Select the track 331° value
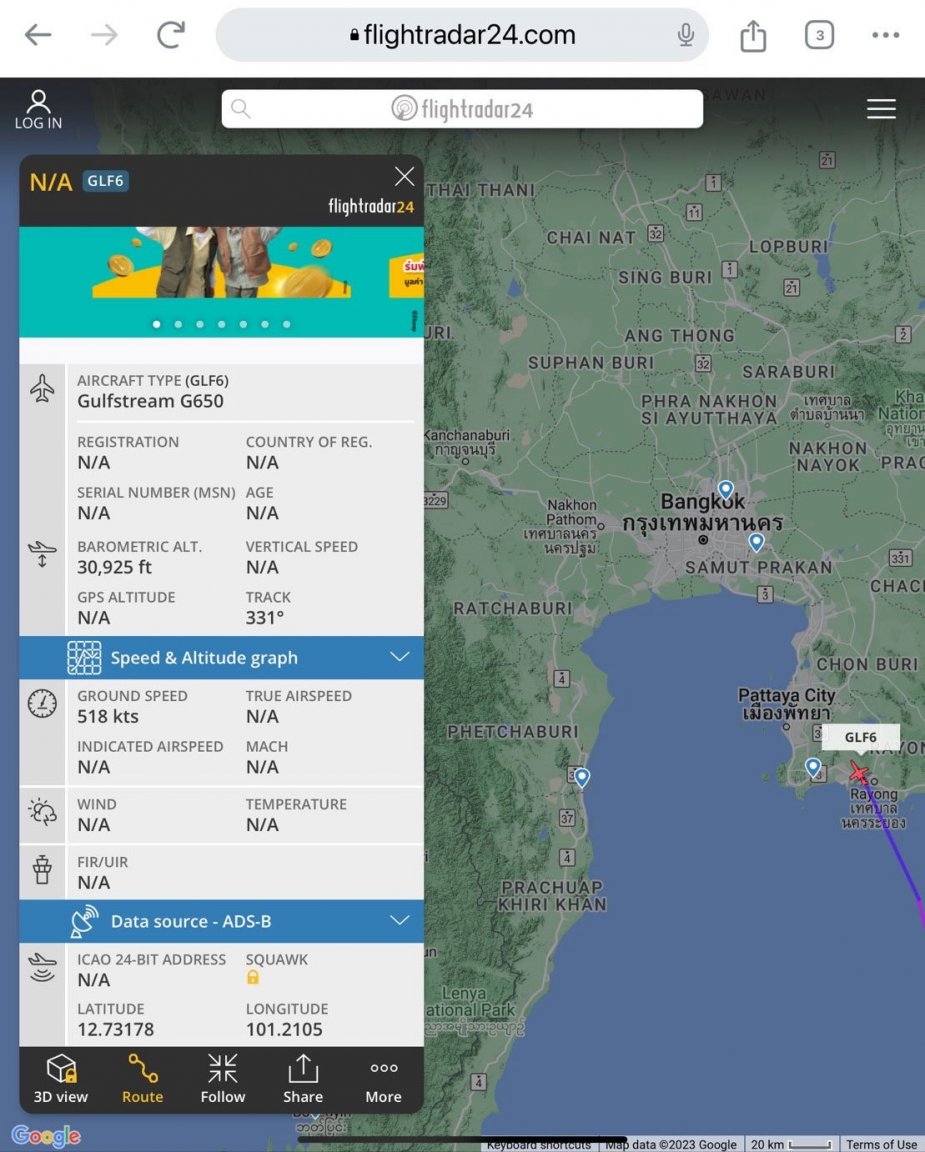Viewport: 925px width, 1152px height. [264, 618]
